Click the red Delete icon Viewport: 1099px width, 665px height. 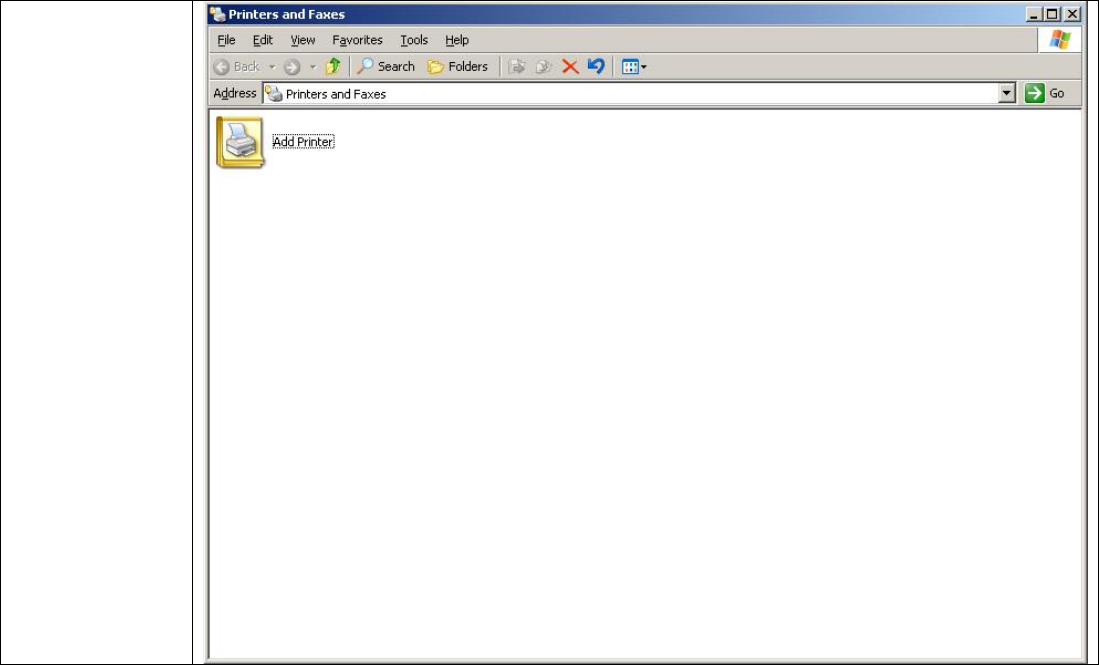[x=570, y=67]
